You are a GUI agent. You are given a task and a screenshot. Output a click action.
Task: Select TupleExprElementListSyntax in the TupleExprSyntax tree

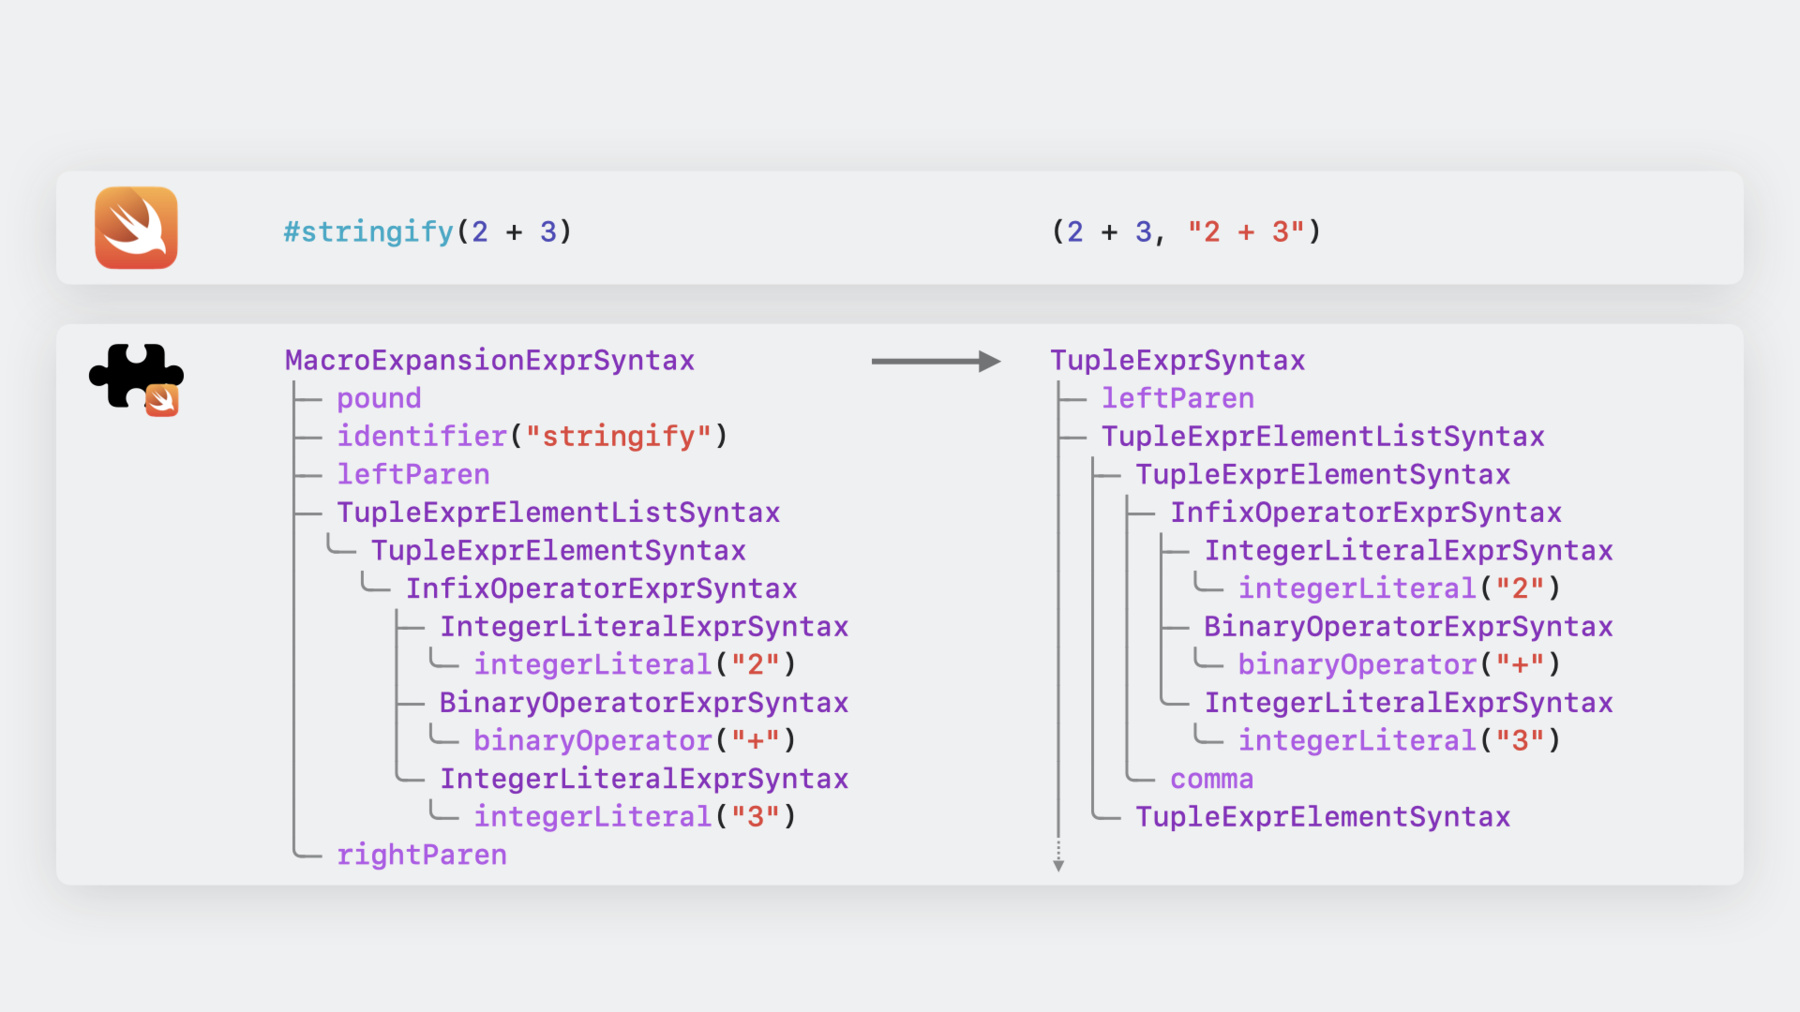tap(1323, 436)
